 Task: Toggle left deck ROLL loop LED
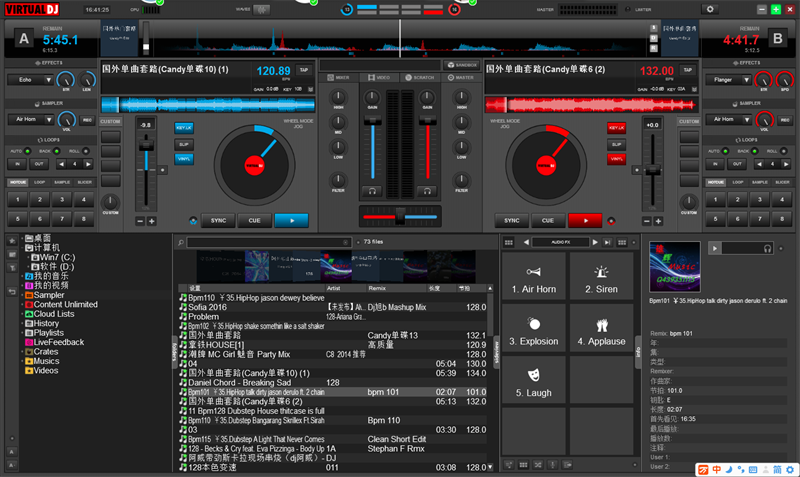(x=86, y=151)
